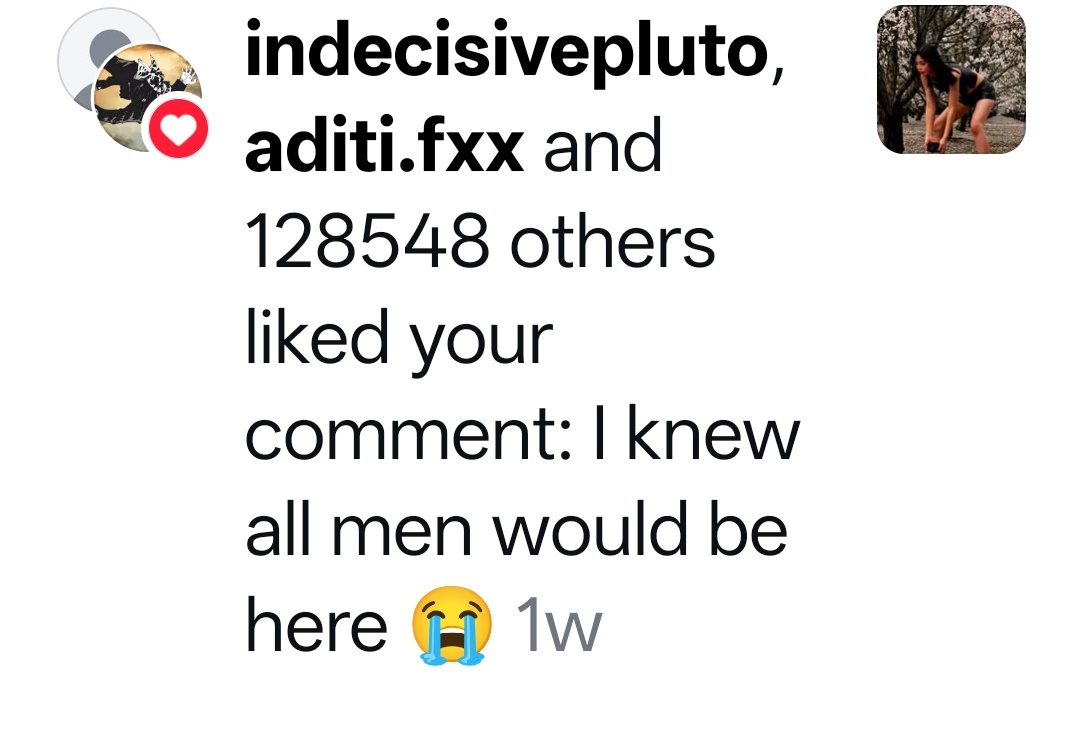Click the word "others" after the count
1080x730 pixels.
pyautogui.click(x=612, y=242)
